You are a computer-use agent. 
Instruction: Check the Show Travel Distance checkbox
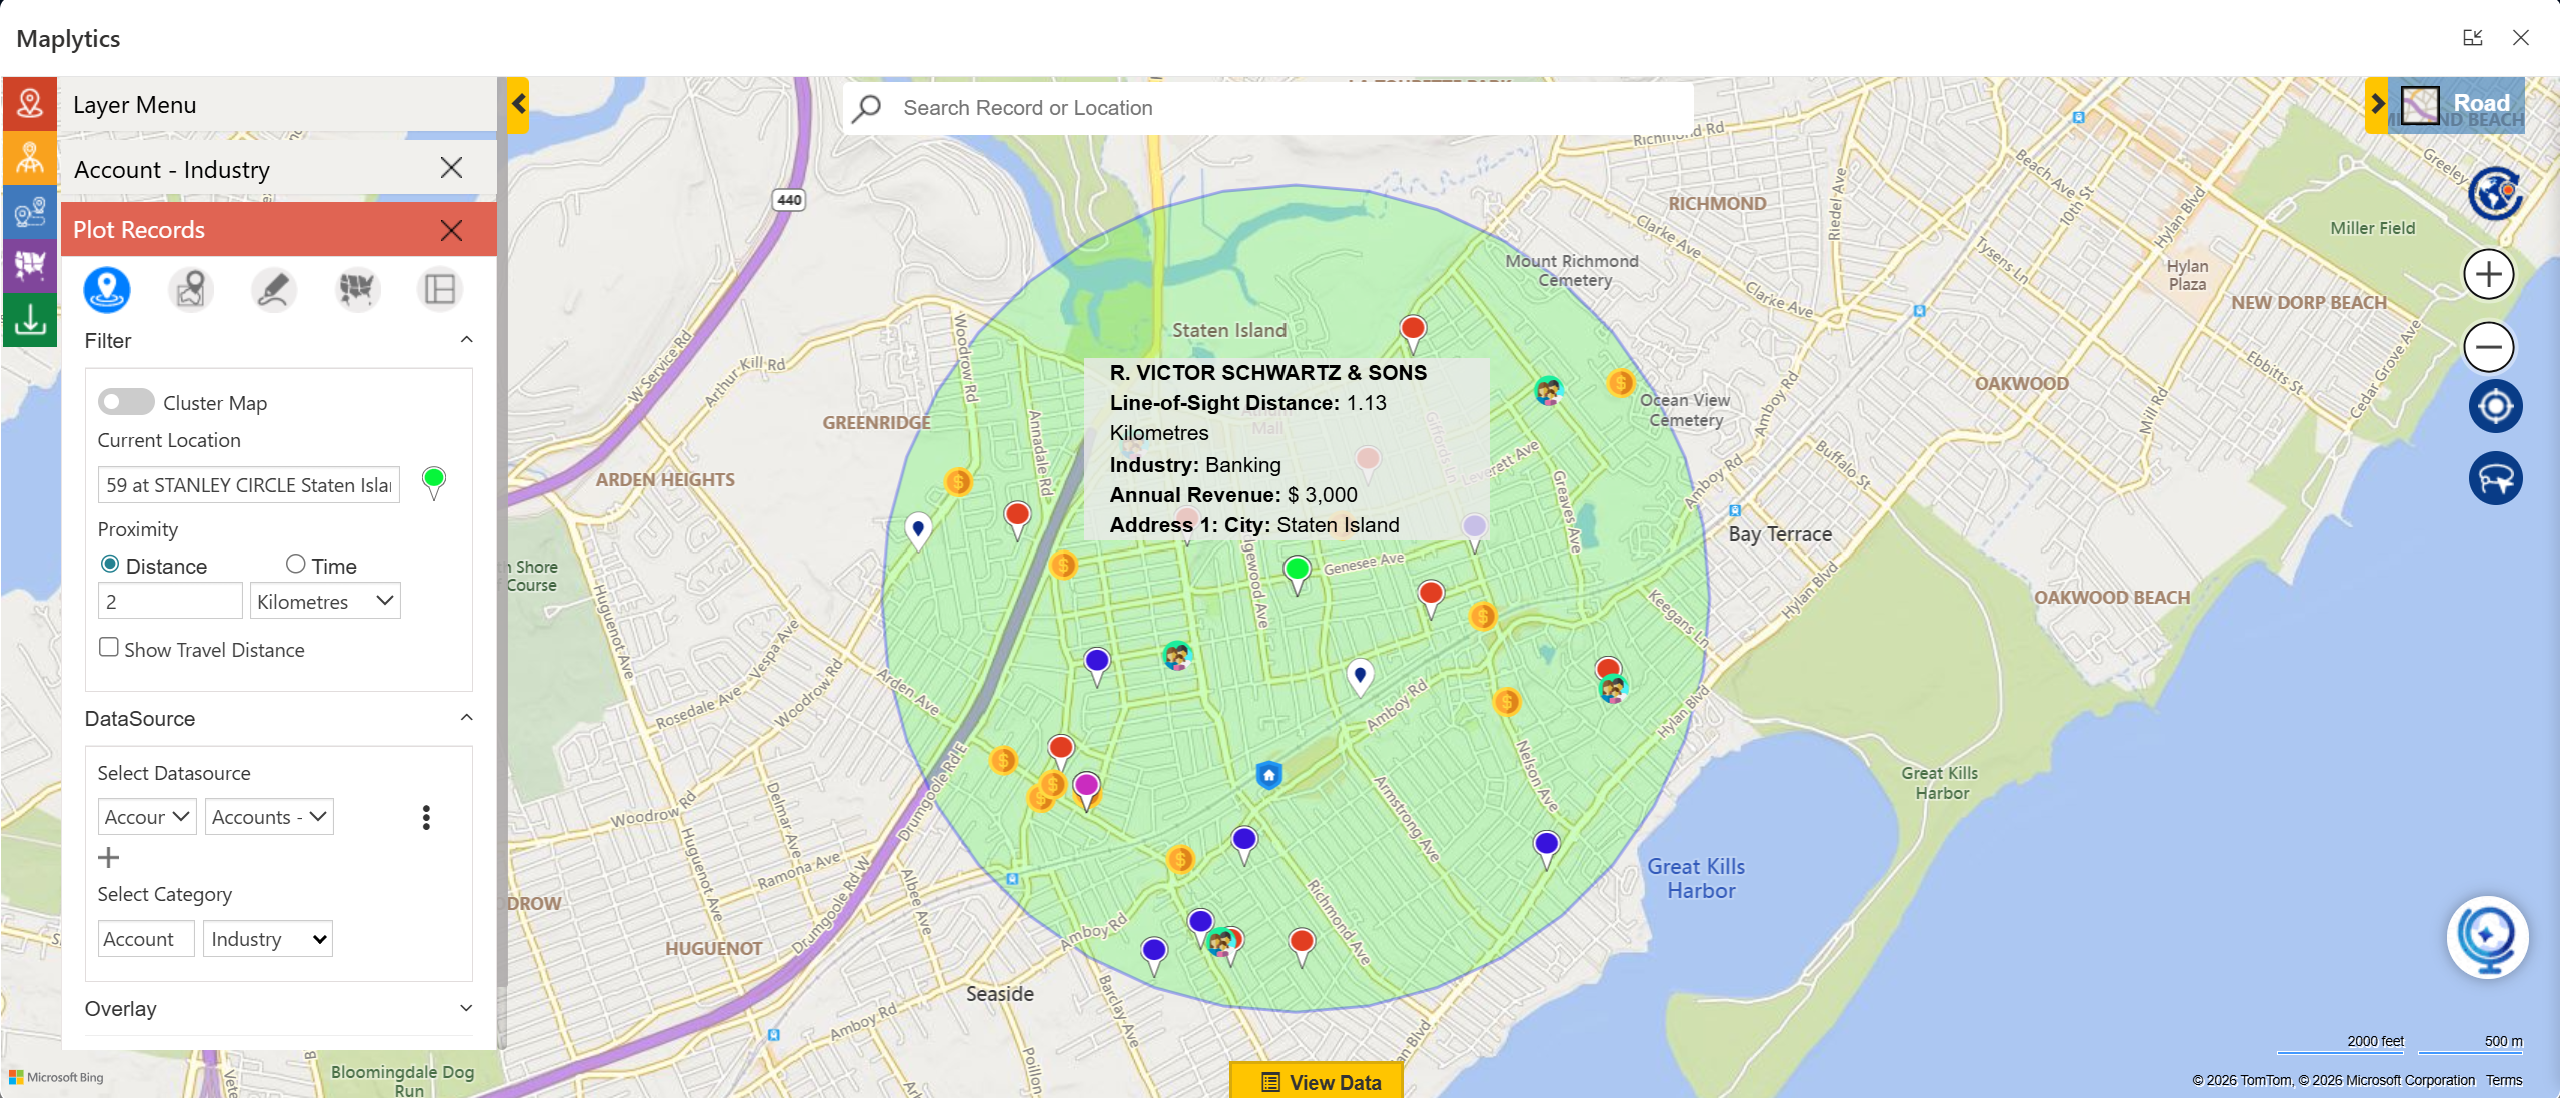[x=109, y=648]
